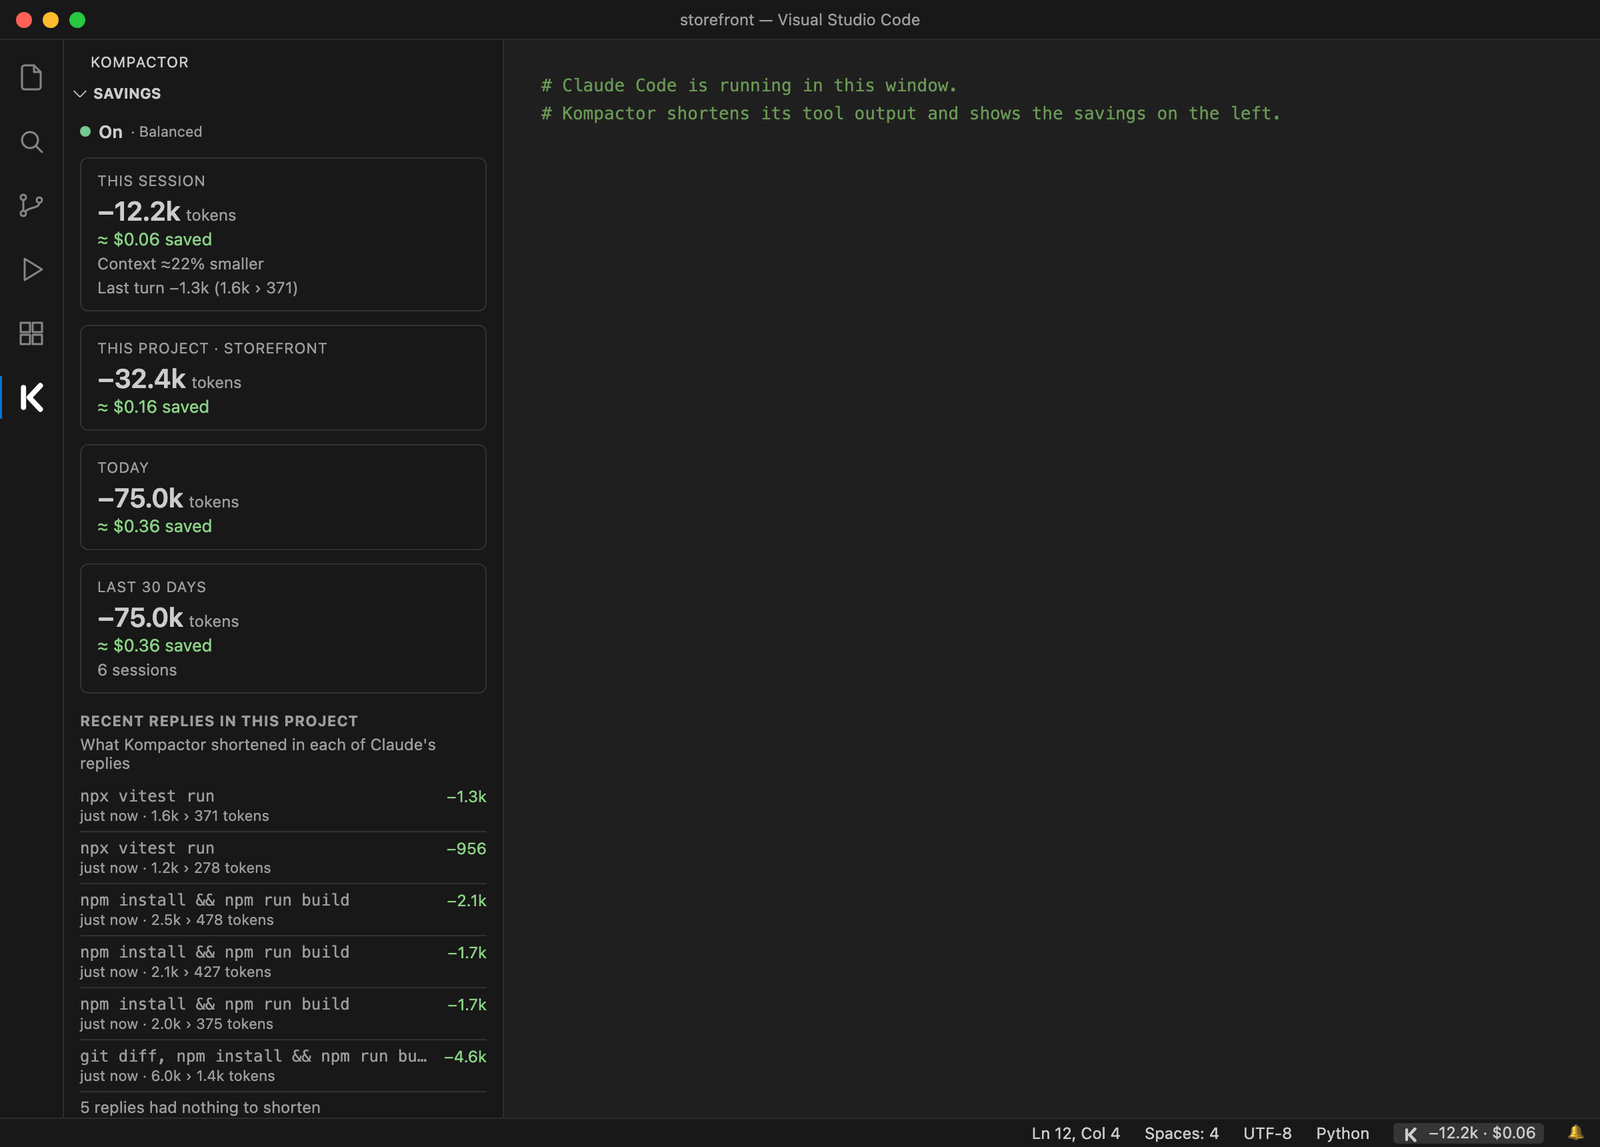The image size is (1600, 1147).
Task: Click the 6 sessions text
Action: [137, 670]
